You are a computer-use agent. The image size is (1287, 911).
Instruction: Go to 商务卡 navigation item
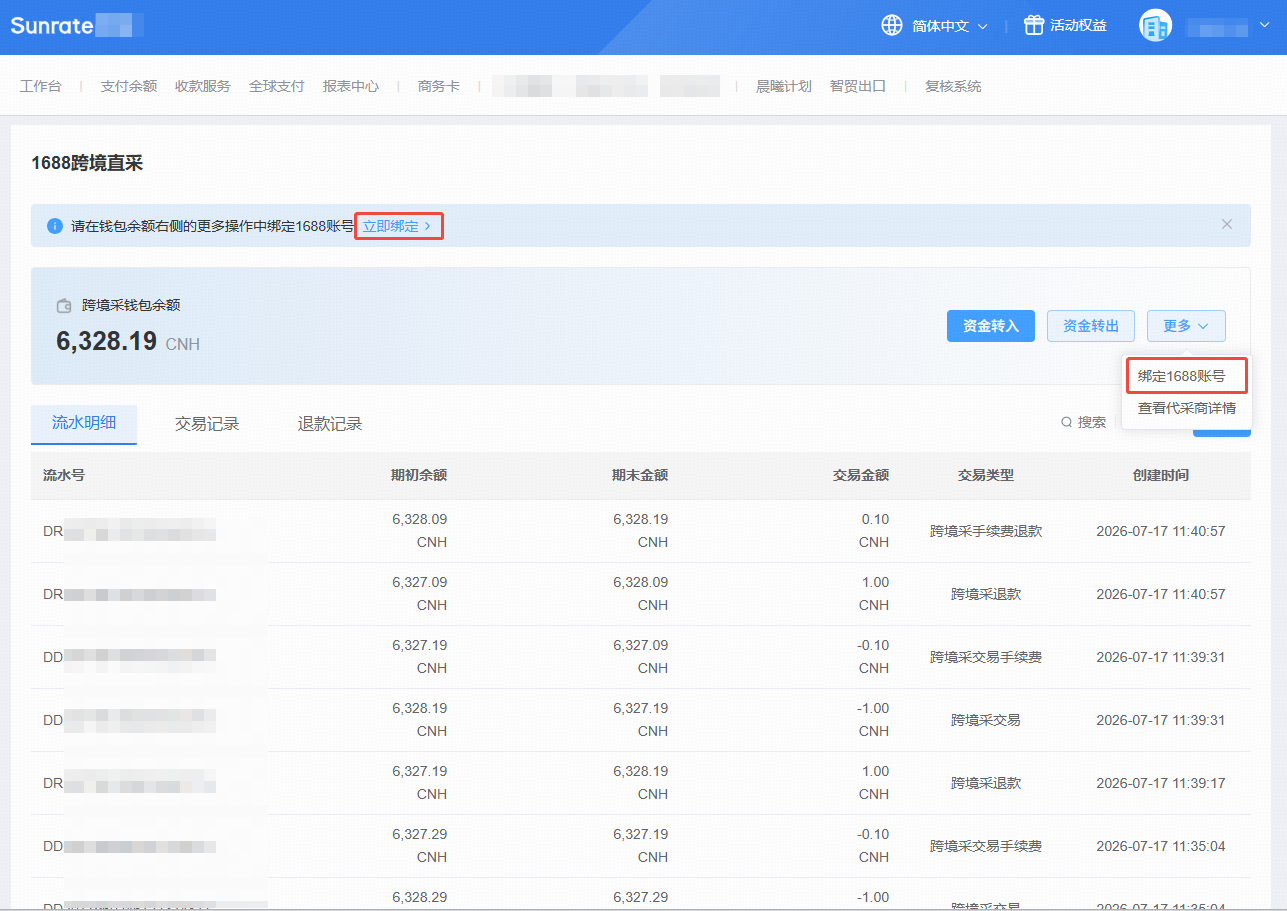(439, 86)
